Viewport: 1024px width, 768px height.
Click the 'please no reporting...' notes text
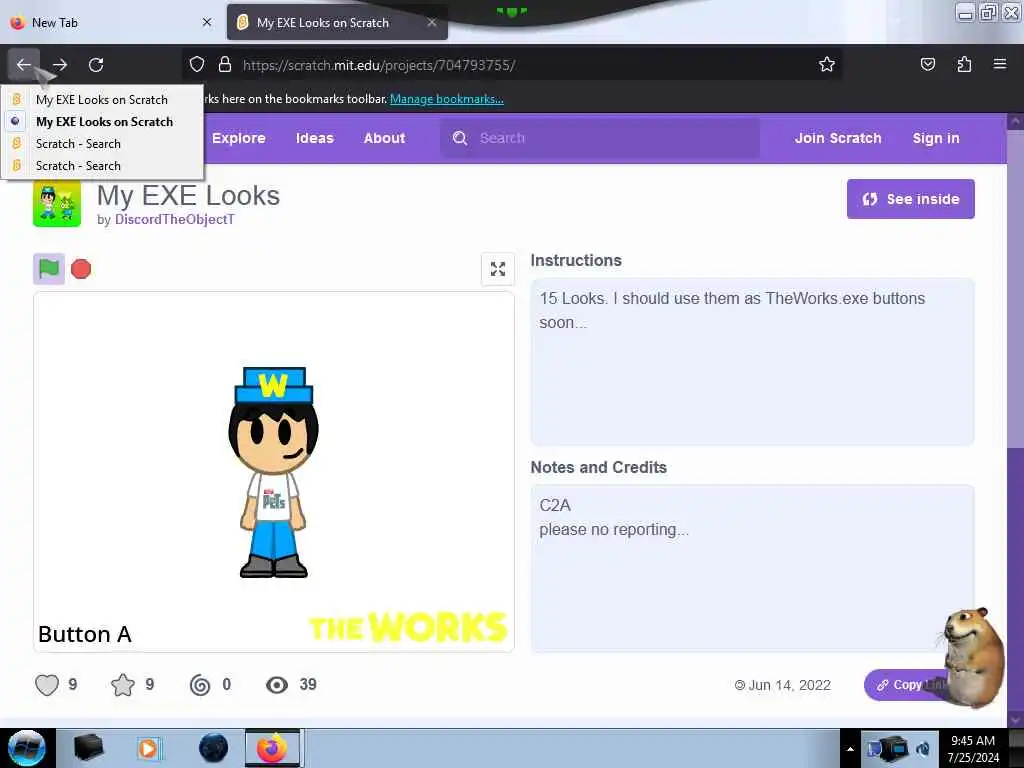[614, 529]
